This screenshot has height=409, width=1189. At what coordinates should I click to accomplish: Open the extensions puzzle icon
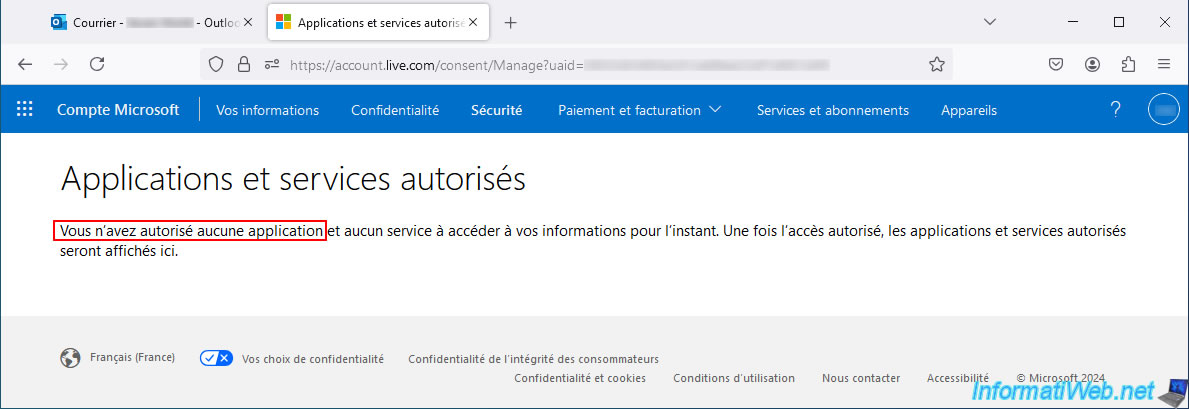pyautogui.click(x=1128, y=64)
